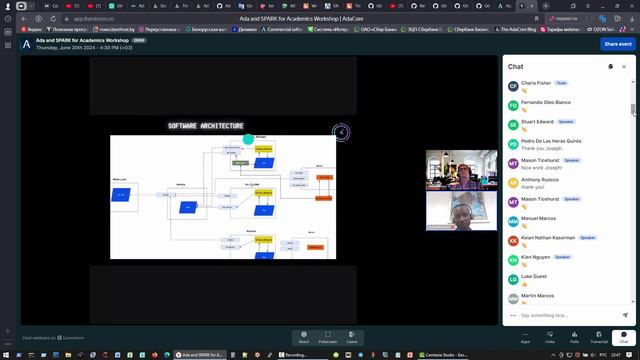Click the Share event button
Screen dimensions: 640x360
[x=618, y=44]
